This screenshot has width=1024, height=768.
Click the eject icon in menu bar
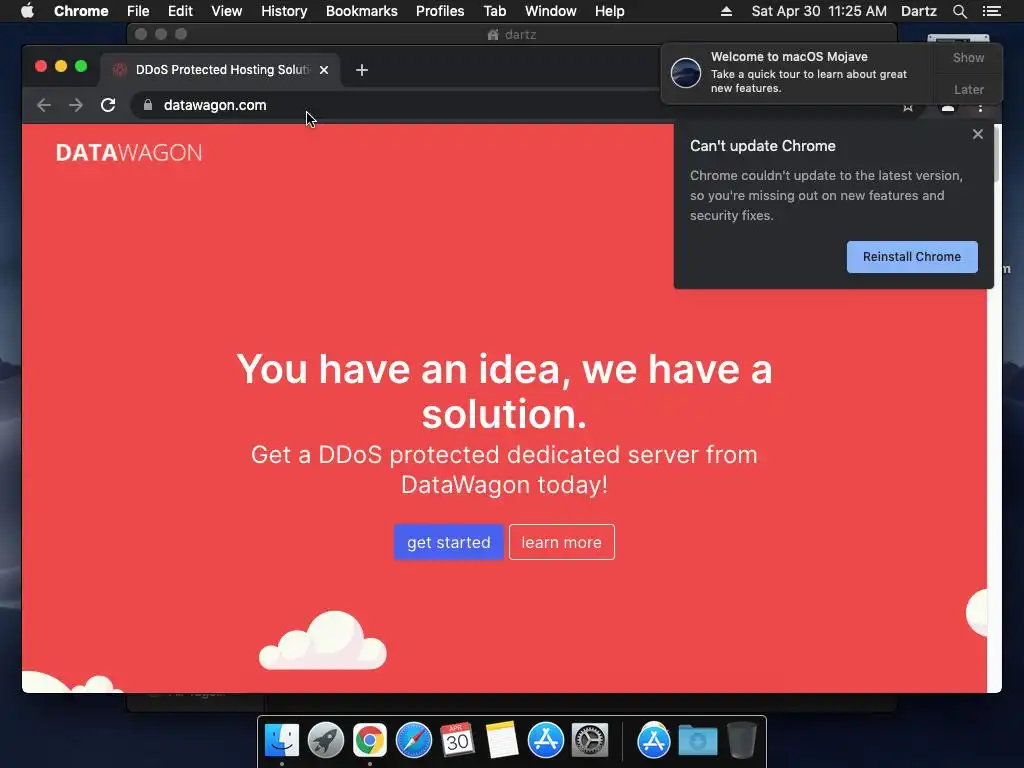pyautogui.click(x=726, y=11)
